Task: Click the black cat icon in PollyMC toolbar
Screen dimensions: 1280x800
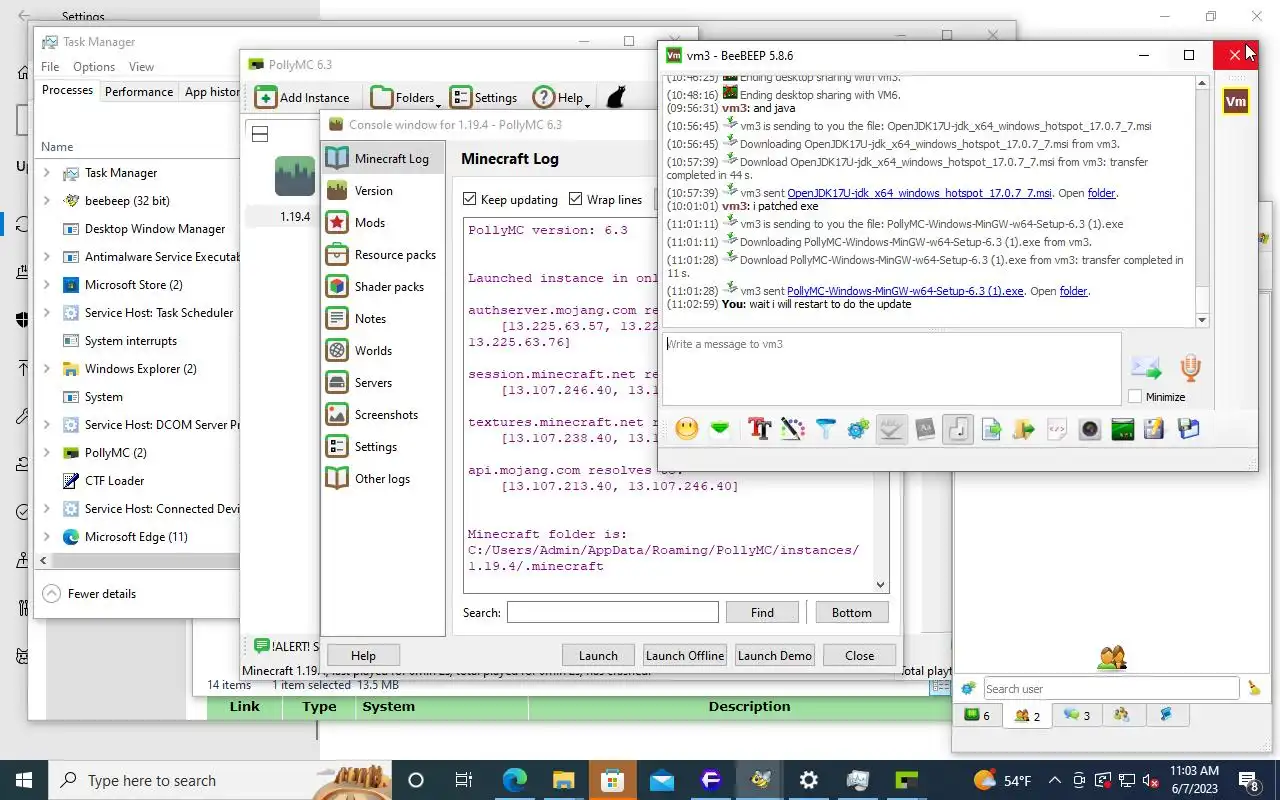Action: (617, 97)
